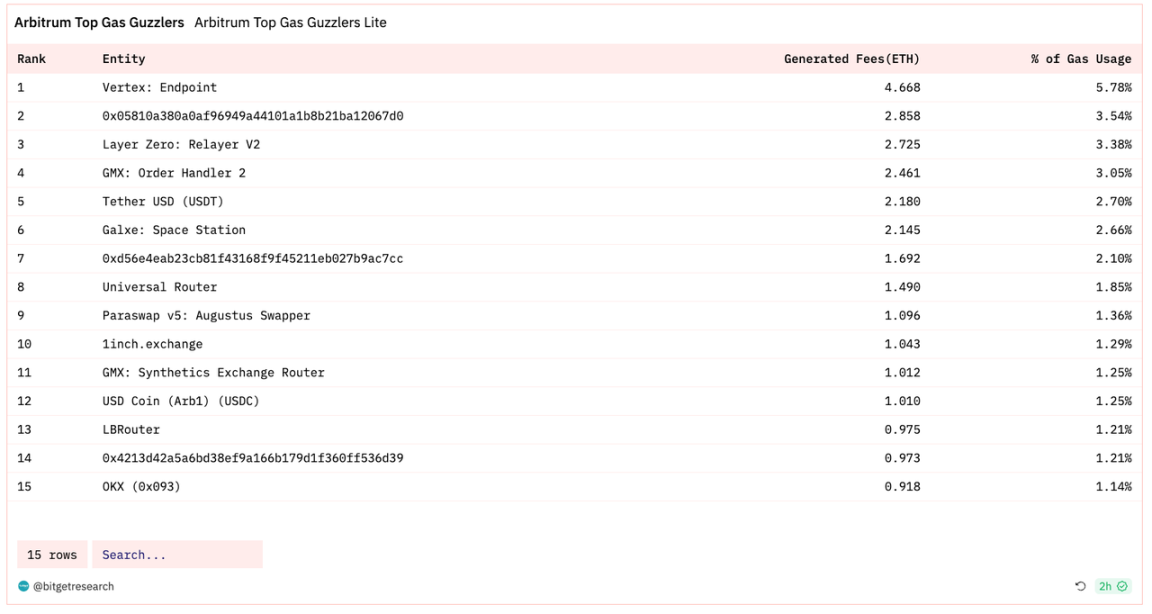Open the Arbitrum Top Gas Guzzlers Lite link
Screen dimensions: 1152x614
[290, 23]
